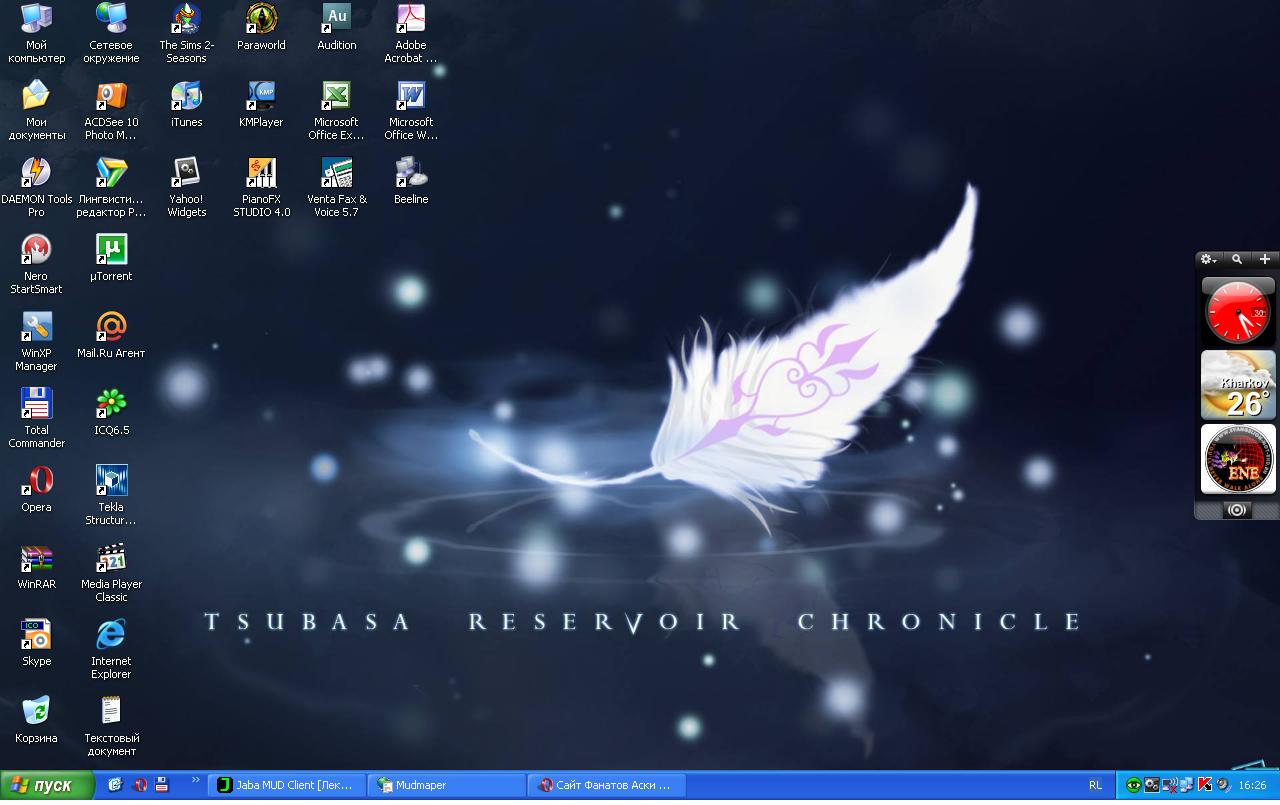The image size is (1280, 805).
Task: Select the iTunes desktop shortcut
Action: pos(186,104)
